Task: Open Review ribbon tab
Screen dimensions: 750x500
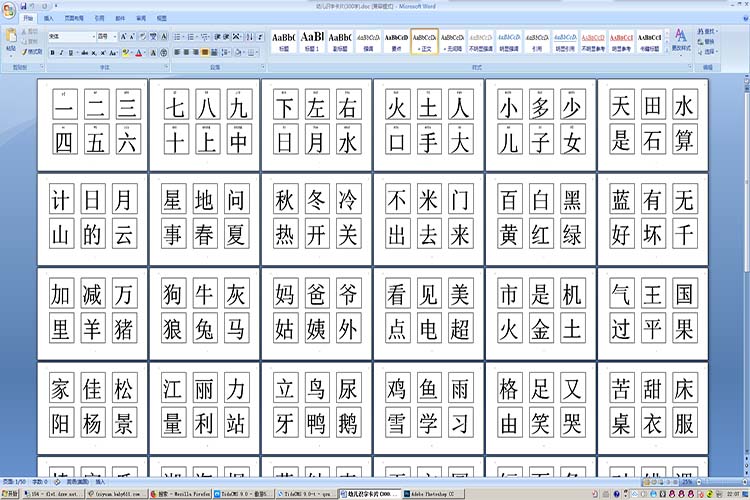Action: click(x=141, y=18)
